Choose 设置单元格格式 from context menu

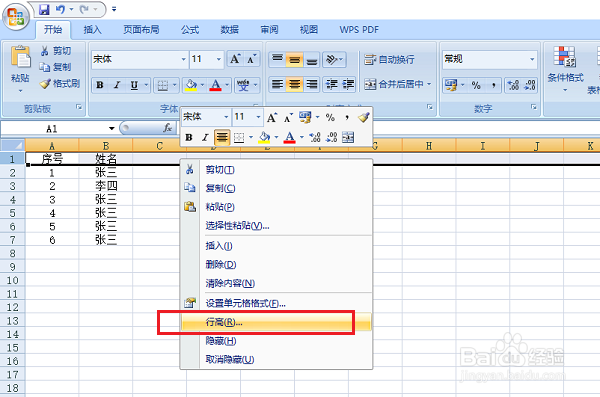click(x=276, y=304)
